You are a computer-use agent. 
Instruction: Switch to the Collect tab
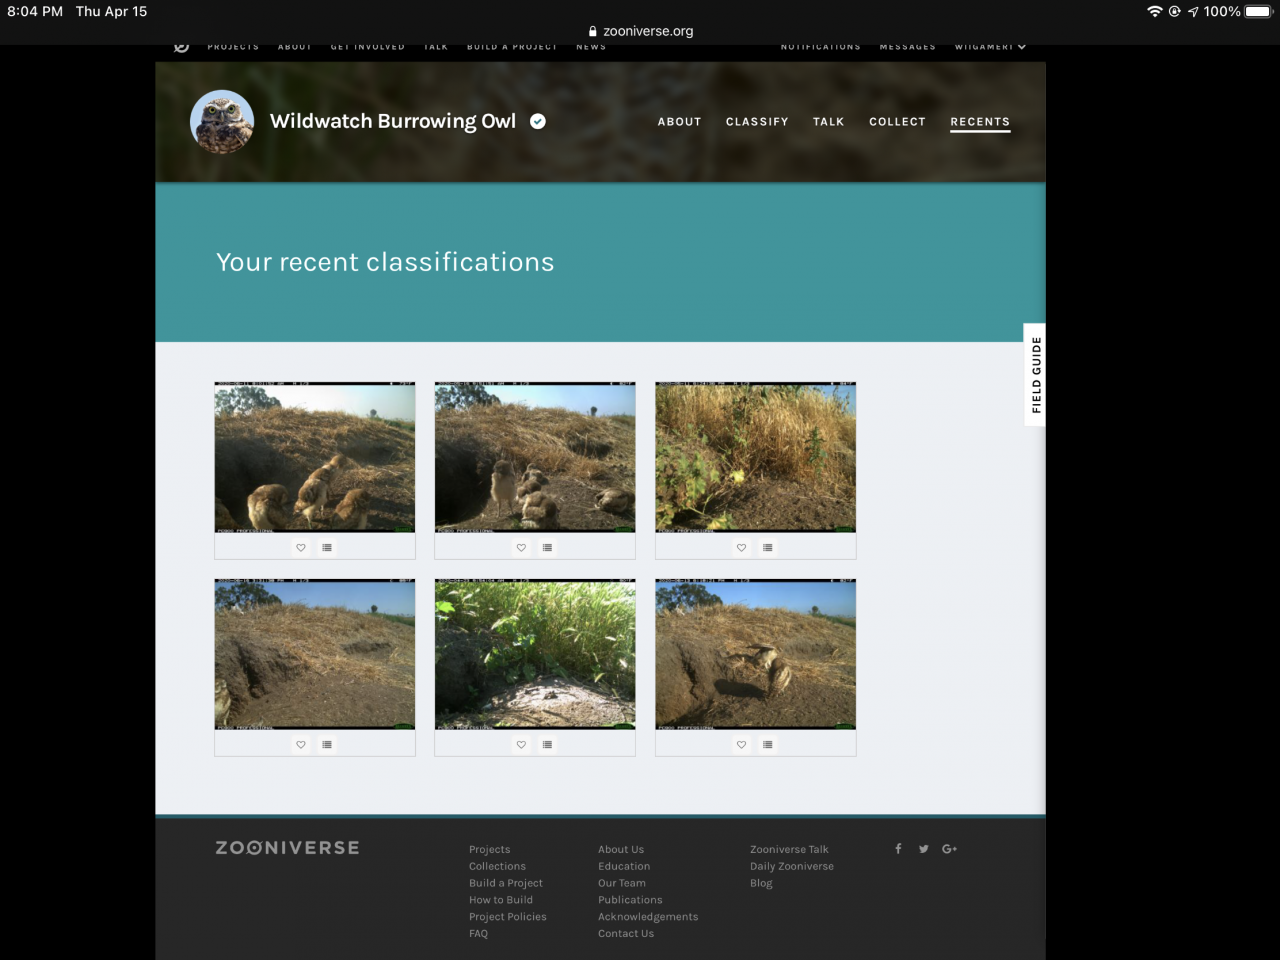tap(897, 122)
